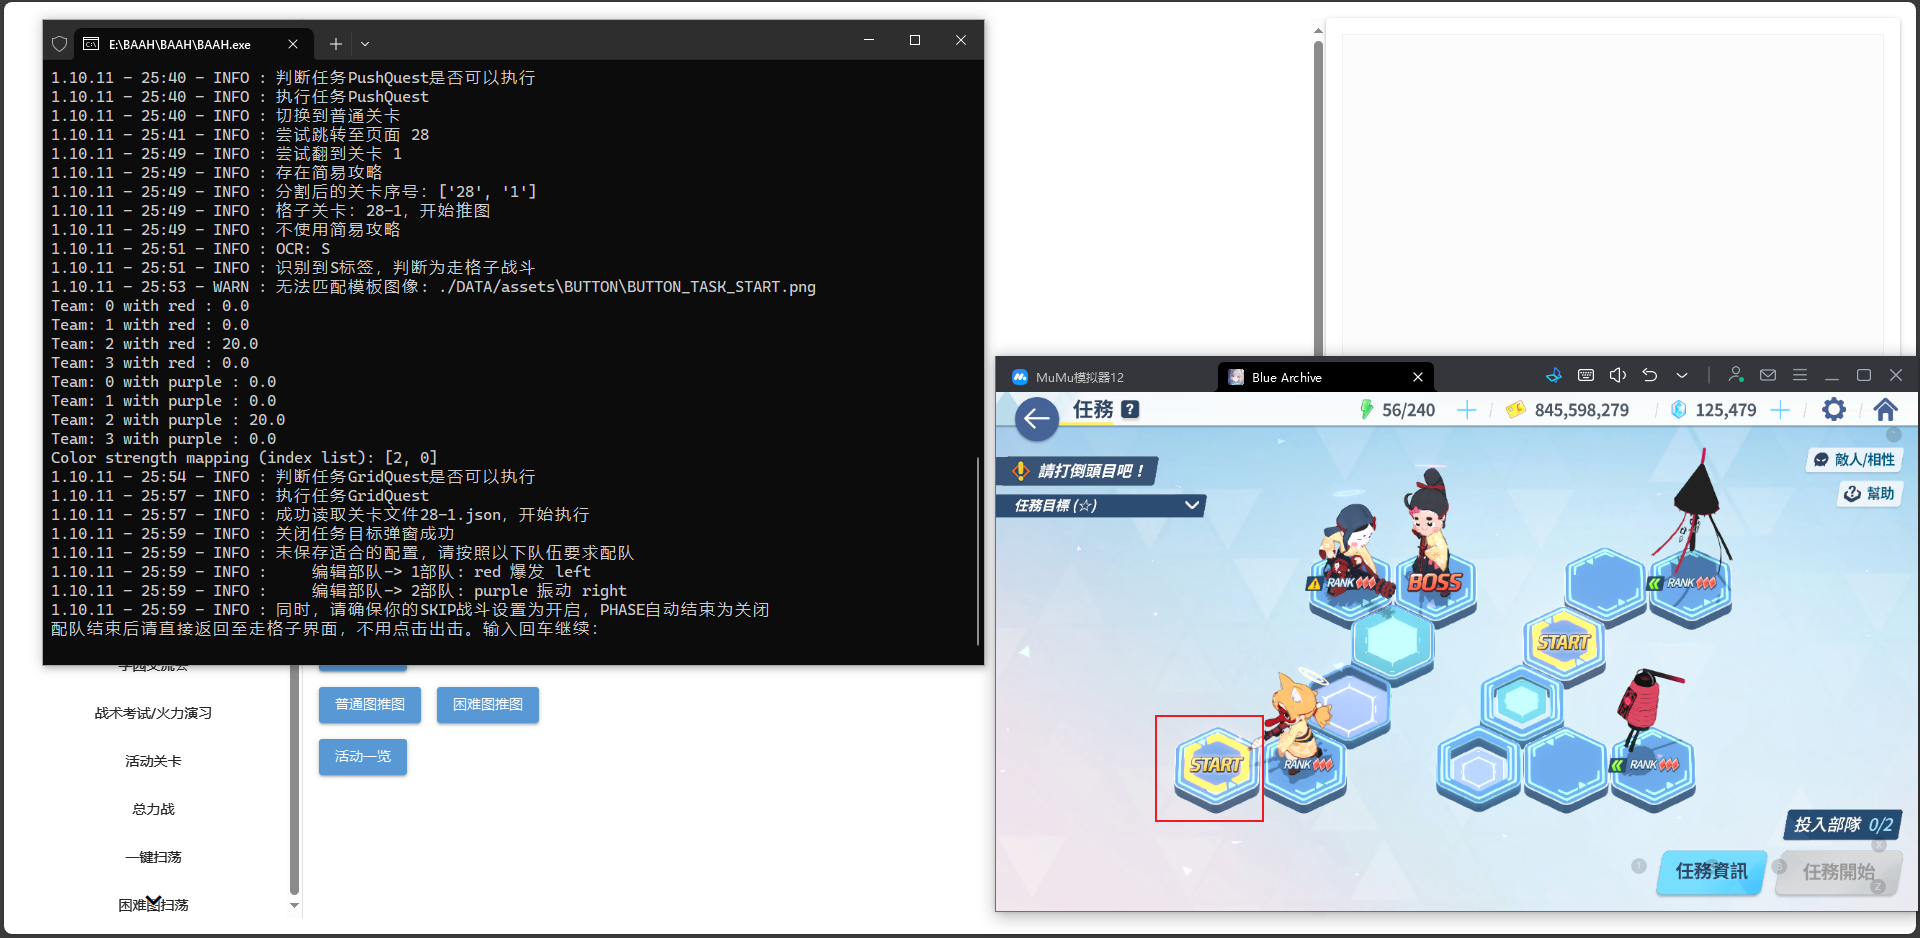
Task: Expand the chevron next to the undo icon
Action: (x=1682, y=374)
